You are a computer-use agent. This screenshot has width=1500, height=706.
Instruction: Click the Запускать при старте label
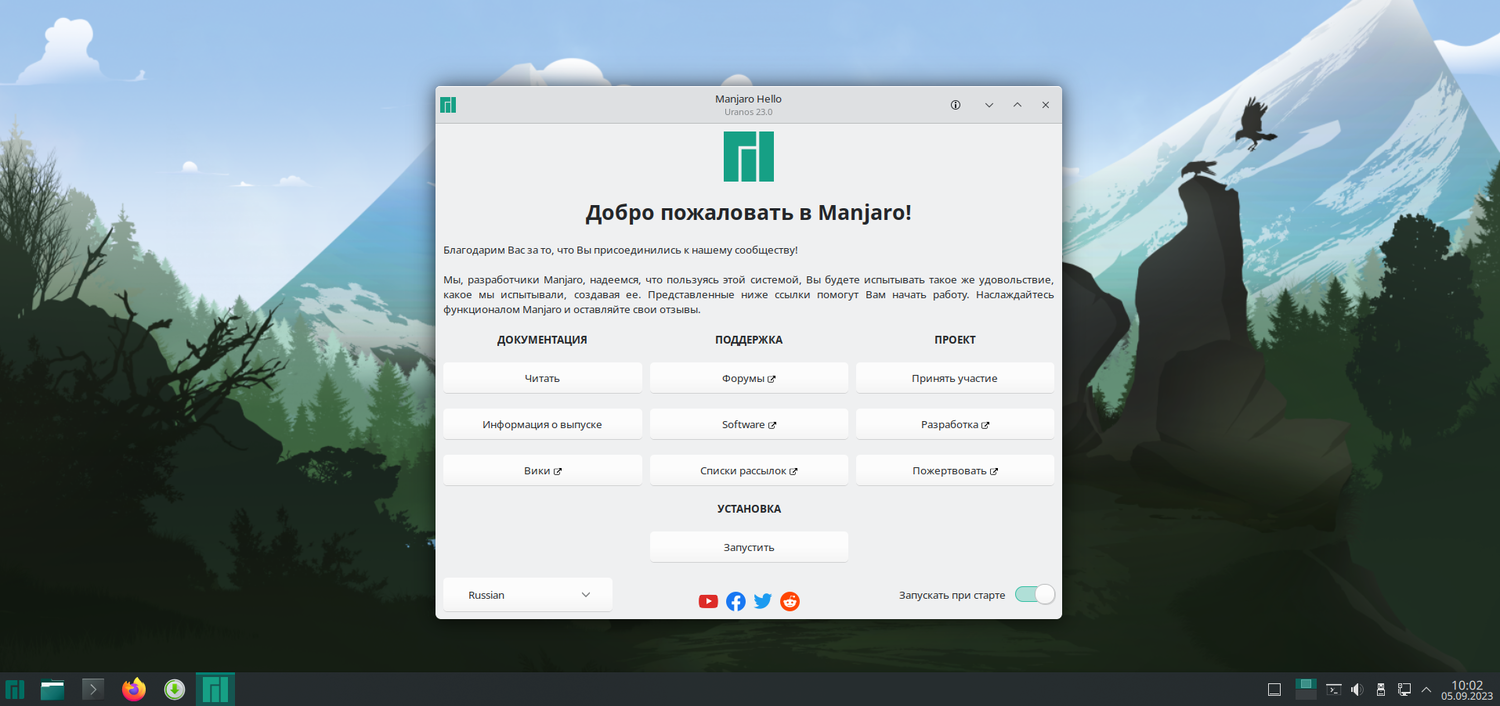coord(952,595)
